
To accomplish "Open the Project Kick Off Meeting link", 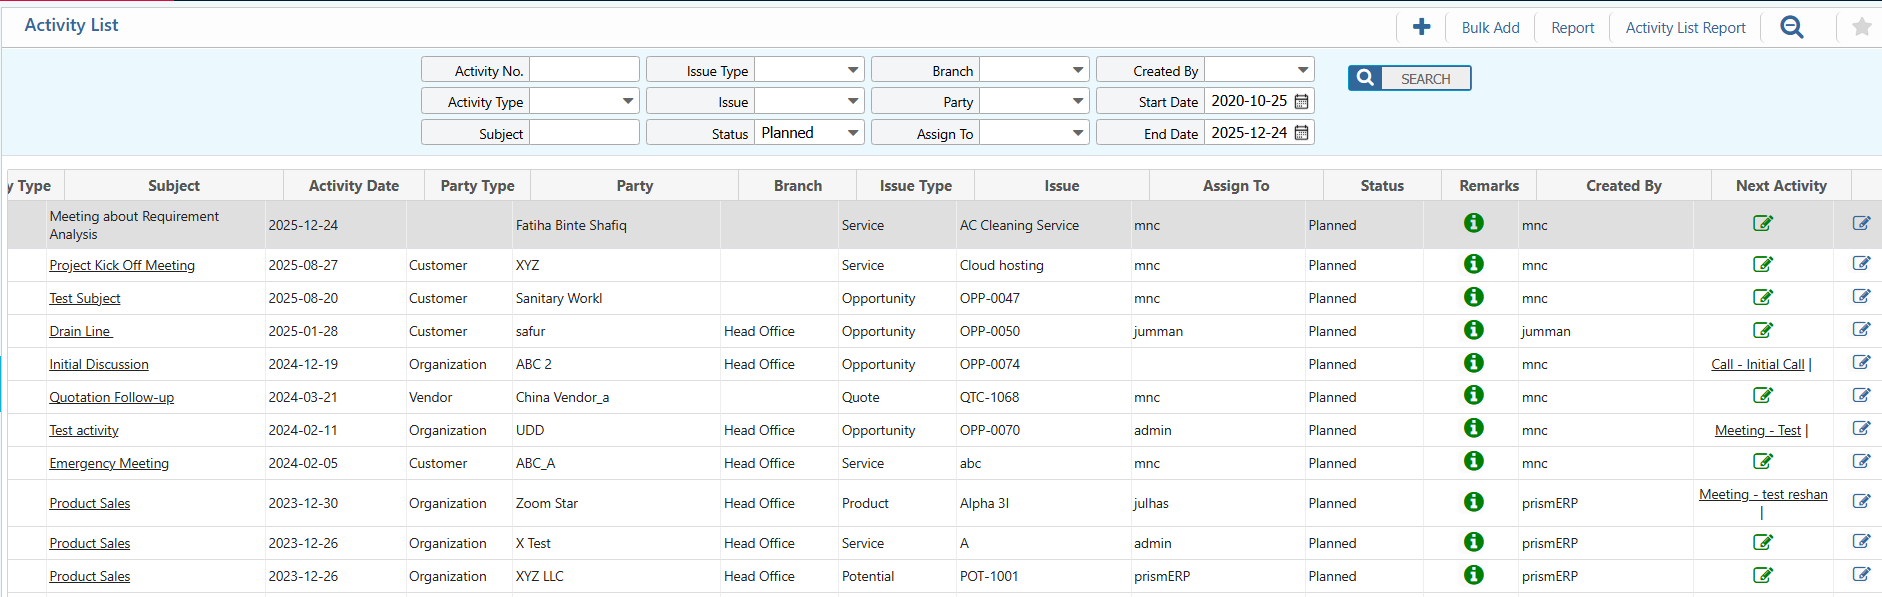I will coord(122,265).
